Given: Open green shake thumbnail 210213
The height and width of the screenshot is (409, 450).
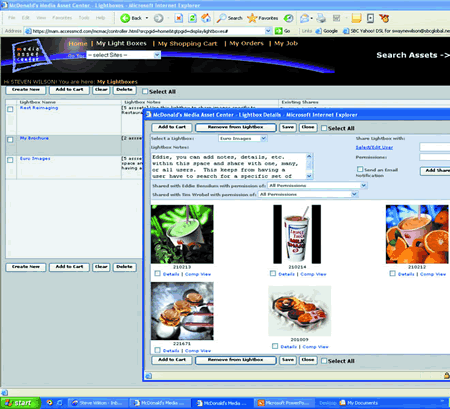Looking at the screenshot, I should (182, 234).
